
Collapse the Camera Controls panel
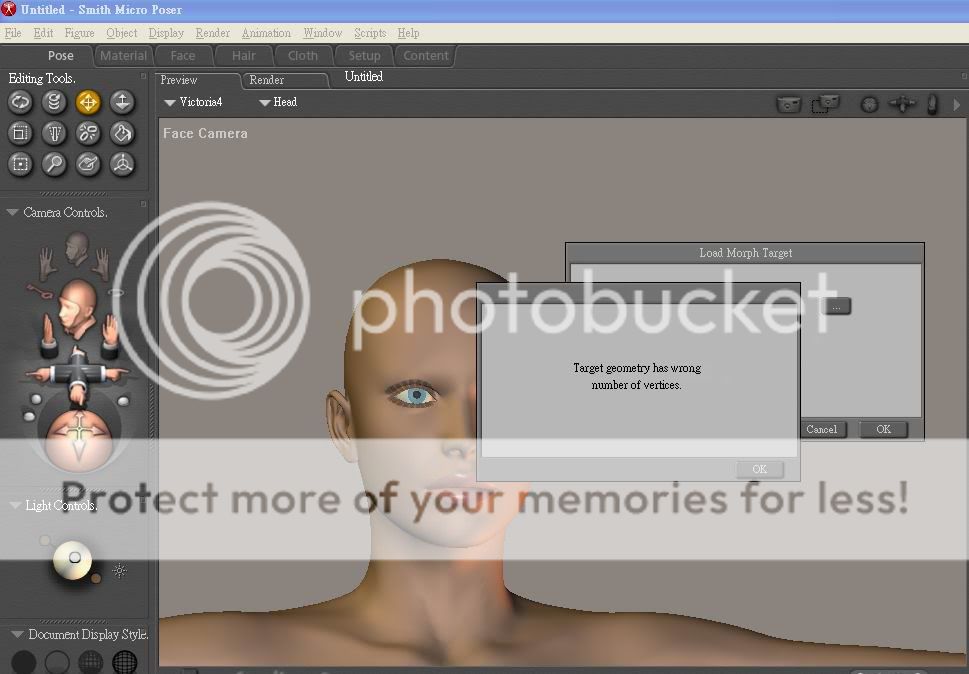pos(12,213)
